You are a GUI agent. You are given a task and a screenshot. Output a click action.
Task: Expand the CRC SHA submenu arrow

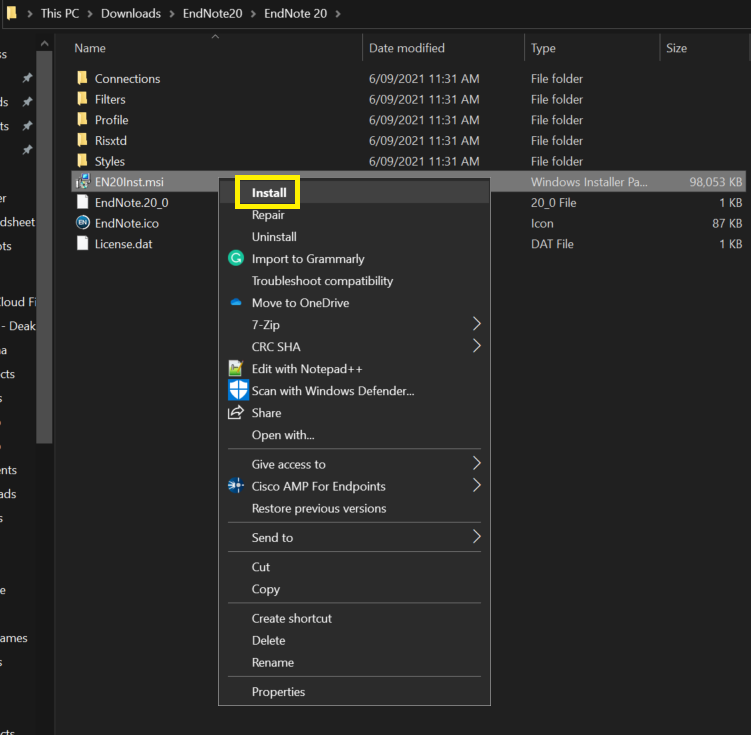click(476, 346)
